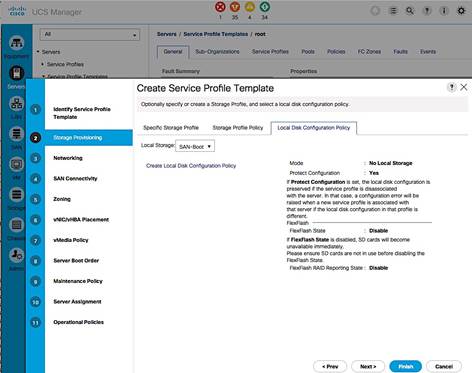Select the Server Boot Order step
This screenshot has height=373, width=472.
click(x=76, y=261)
